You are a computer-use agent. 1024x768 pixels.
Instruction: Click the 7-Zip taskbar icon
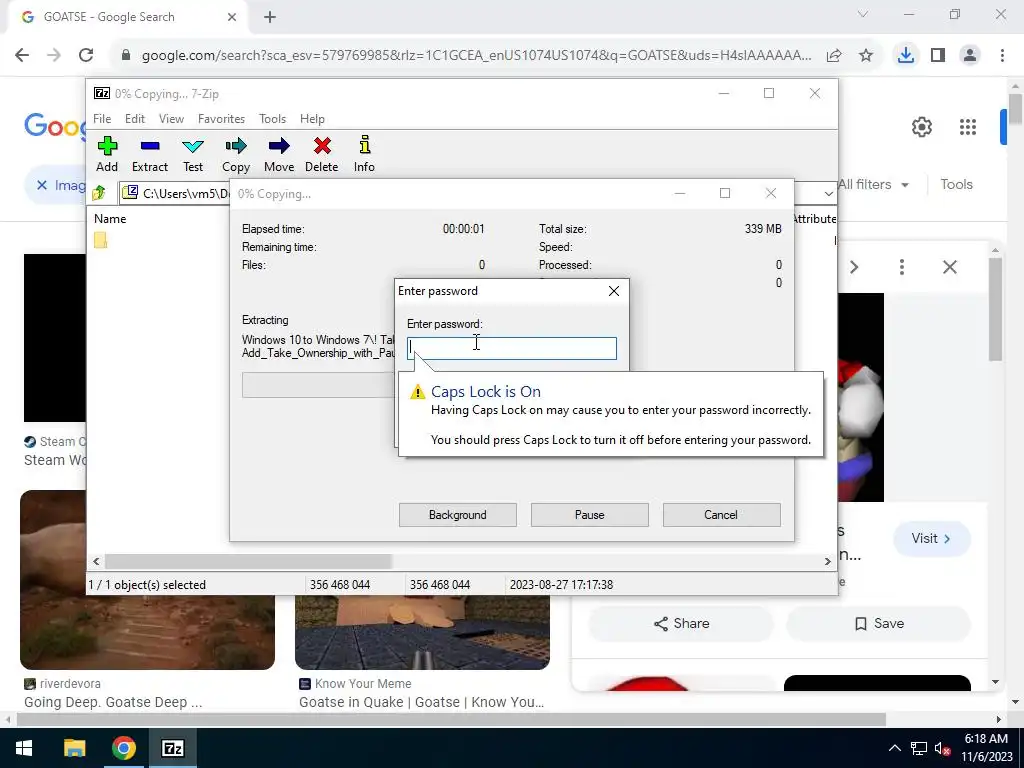172,748
